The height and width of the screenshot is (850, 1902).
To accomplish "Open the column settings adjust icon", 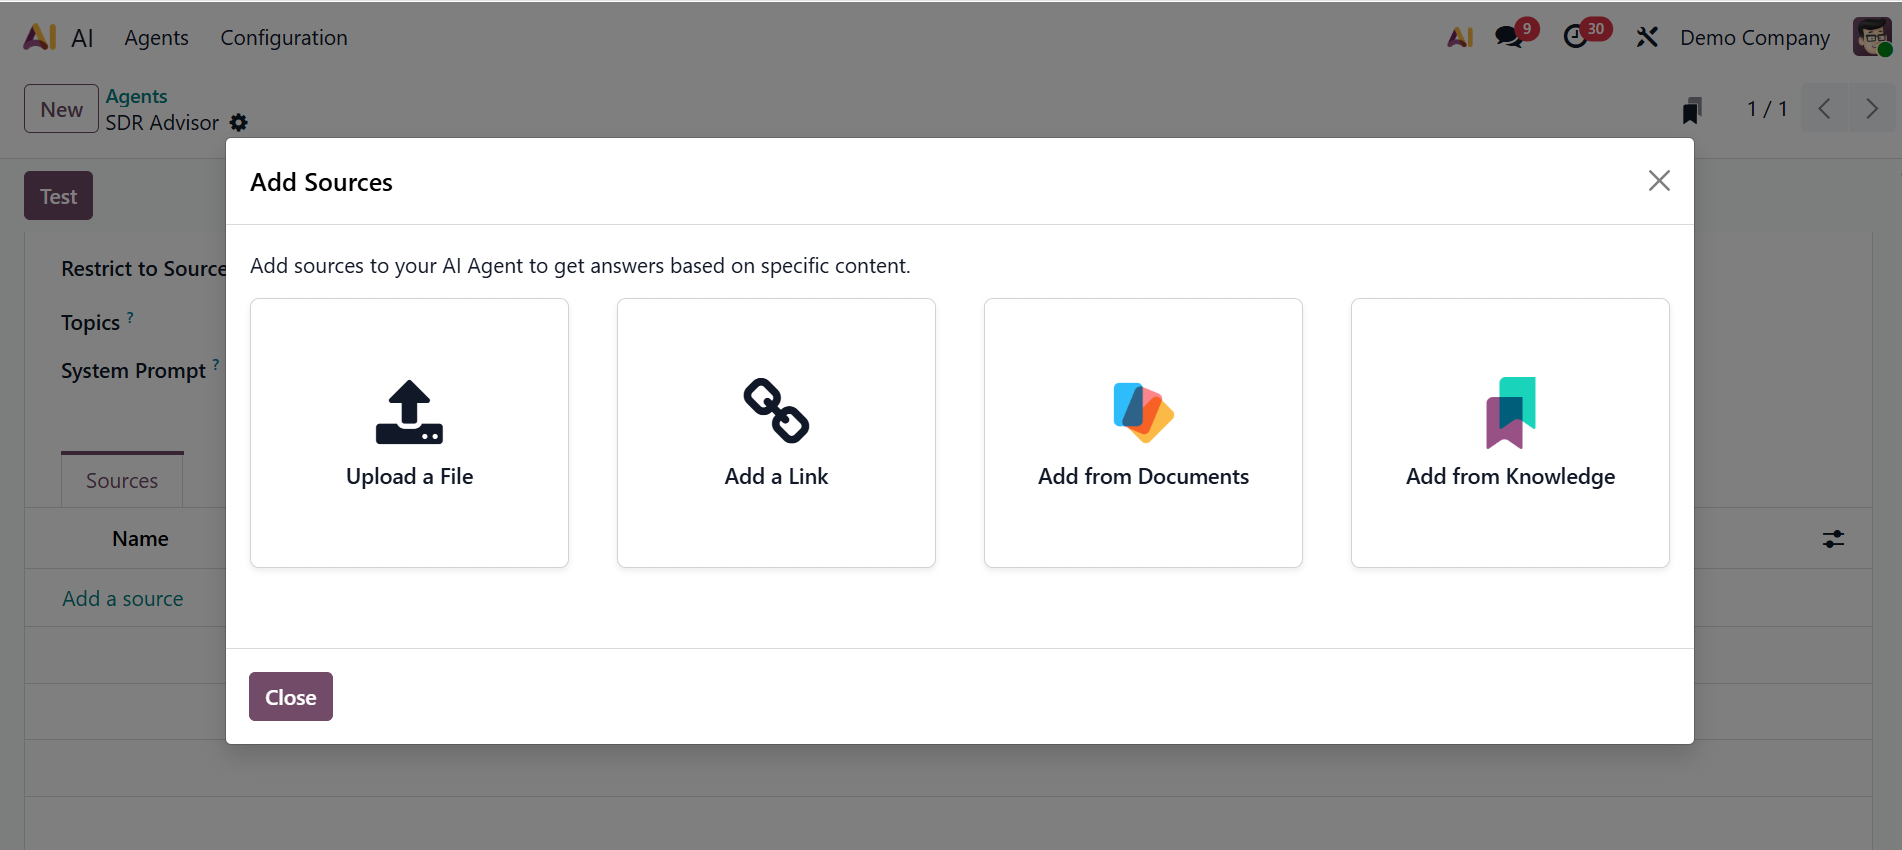I will point(1833,539).
